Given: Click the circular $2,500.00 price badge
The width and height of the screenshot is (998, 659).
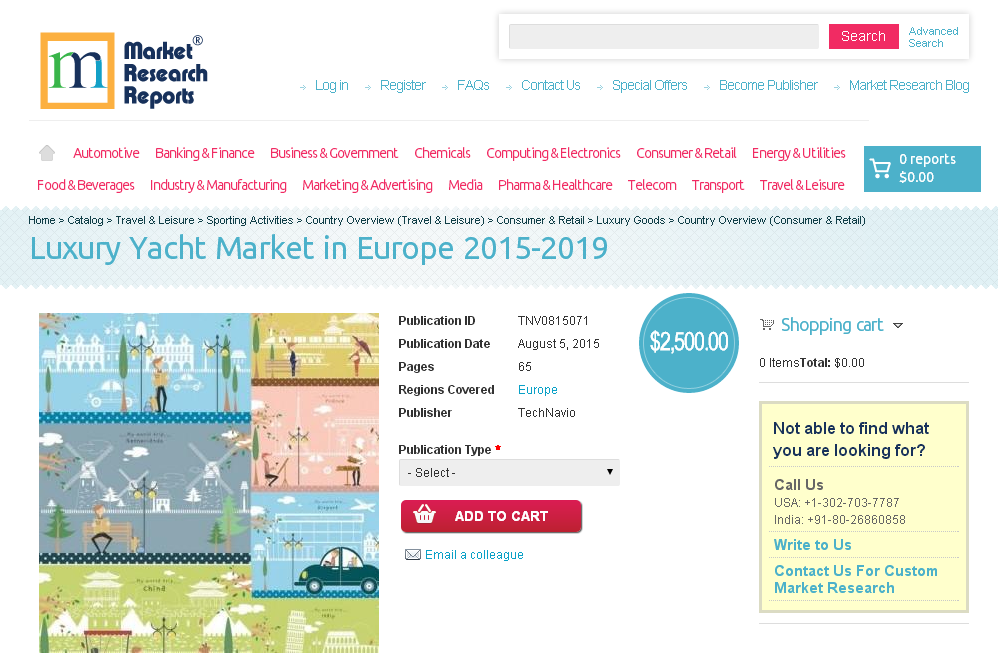Looking at the screenshot, I should 688,342.
